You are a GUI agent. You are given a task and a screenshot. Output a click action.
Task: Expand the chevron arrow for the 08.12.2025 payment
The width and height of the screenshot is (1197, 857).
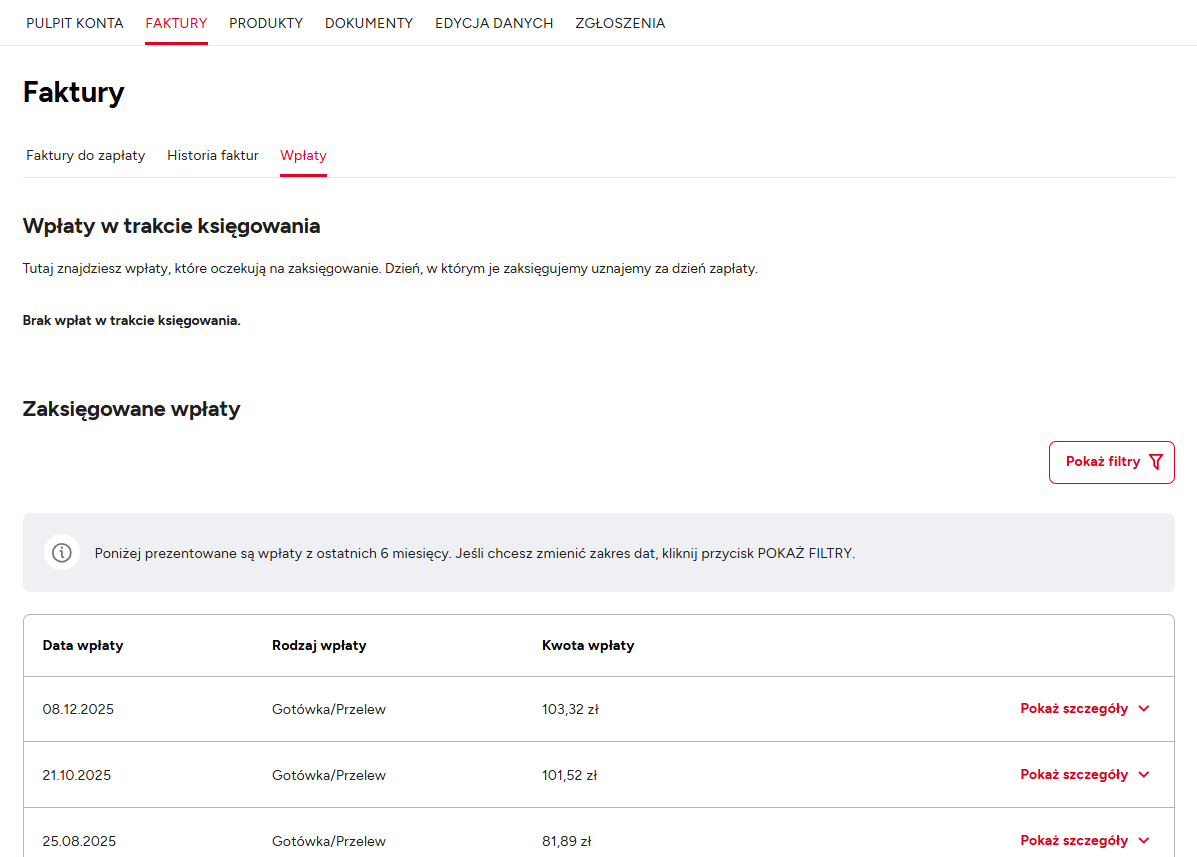click(x=1144, y=709)
